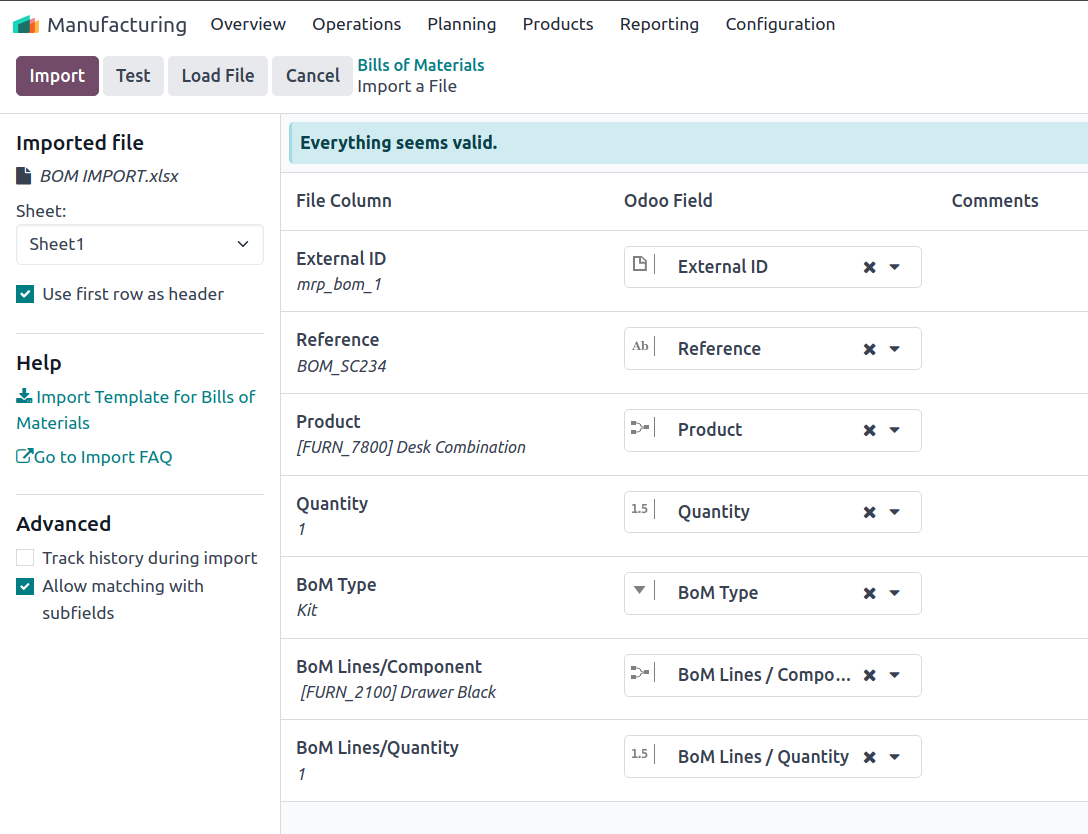Click the selection type icon for BoM Type
Viewport: 1088px width, 834px height.
tap(639, 590)
